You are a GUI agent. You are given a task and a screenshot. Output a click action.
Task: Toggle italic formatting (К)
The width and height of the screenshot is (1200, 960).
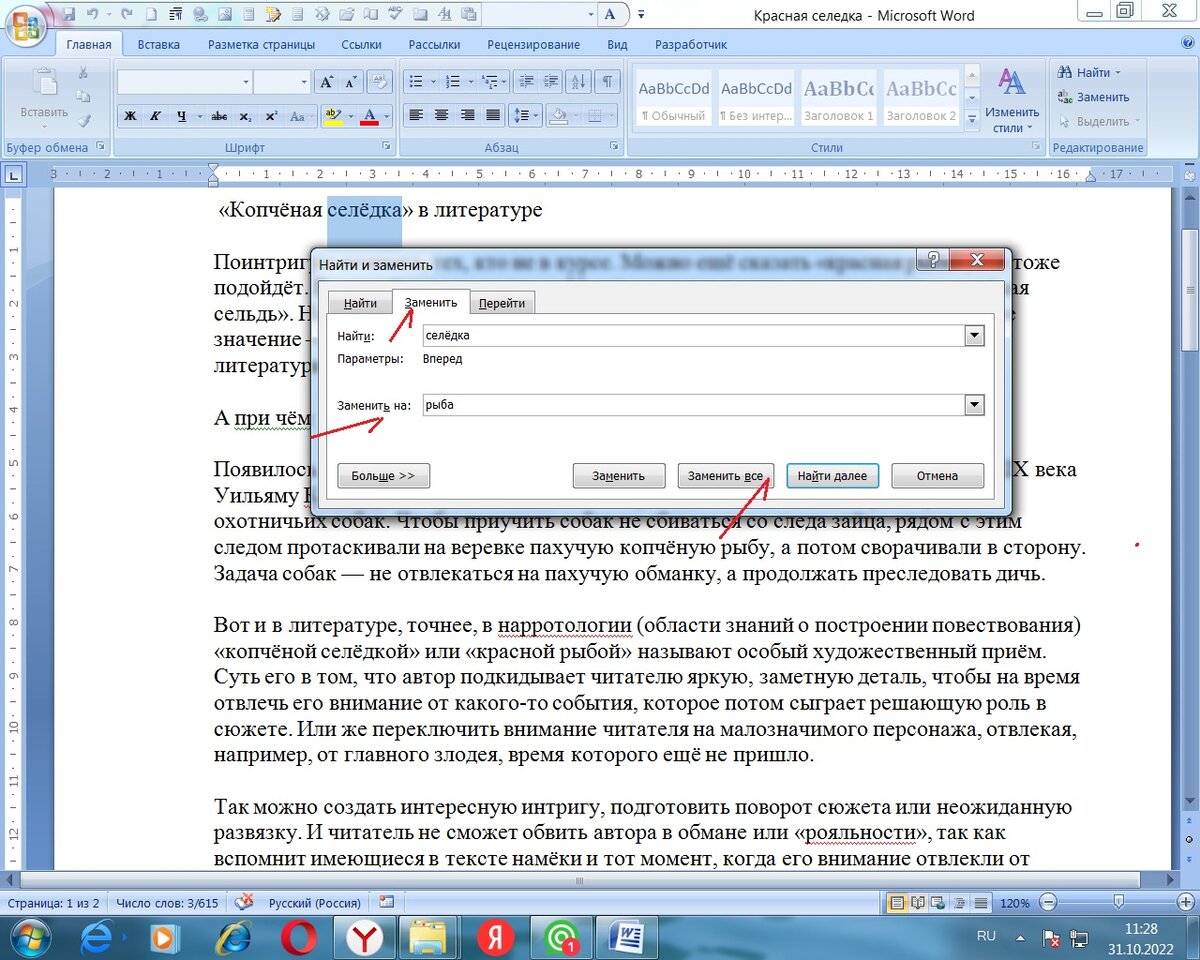[x=156, y=116]
